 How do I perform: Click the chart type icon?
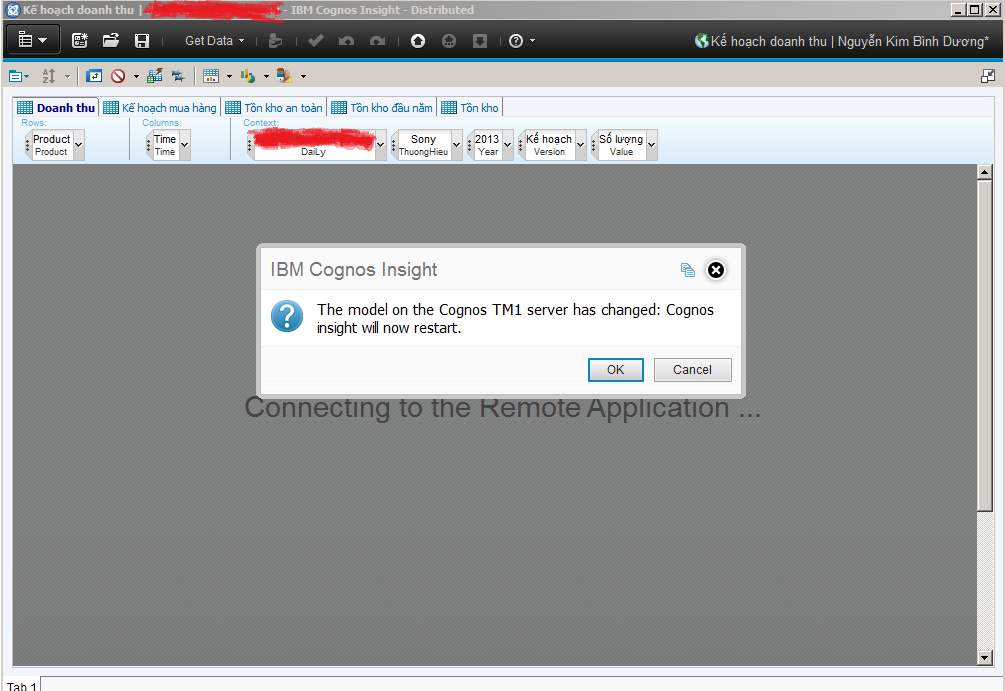(x=248, y=76)
